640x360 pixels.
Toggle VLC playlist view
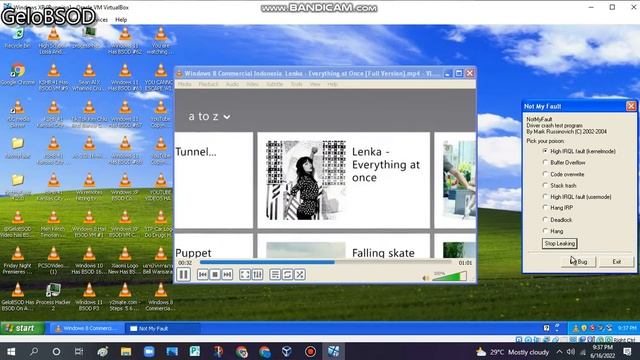(275, 275)
